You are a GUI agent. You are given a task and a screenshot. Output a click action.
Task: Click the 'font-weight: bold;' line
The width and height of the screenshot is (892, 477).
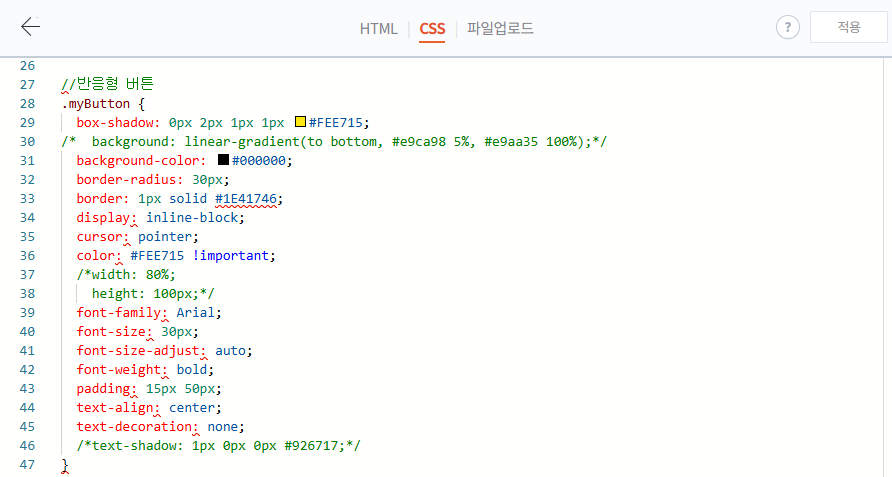[145, 369]
